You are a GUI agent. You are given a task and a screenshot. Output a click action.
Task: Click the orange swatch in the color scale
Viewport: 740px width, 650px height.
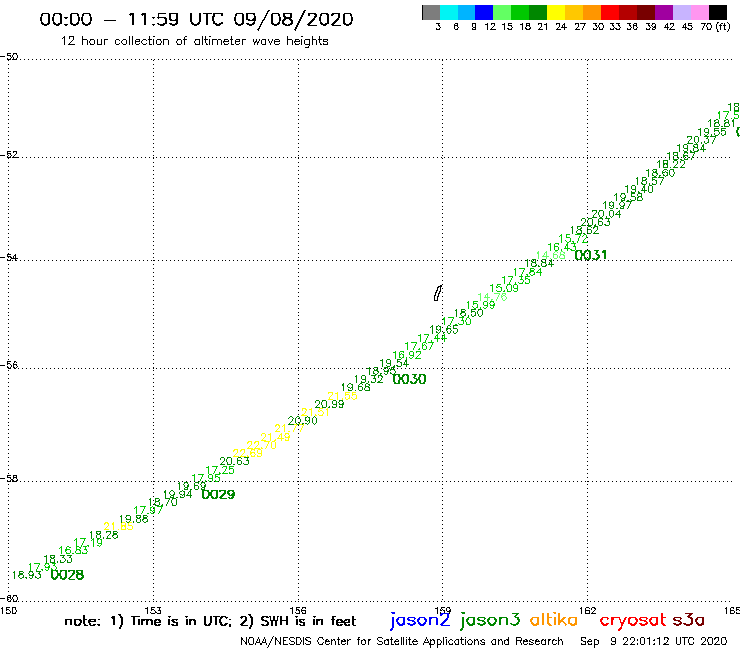(592, 12)
